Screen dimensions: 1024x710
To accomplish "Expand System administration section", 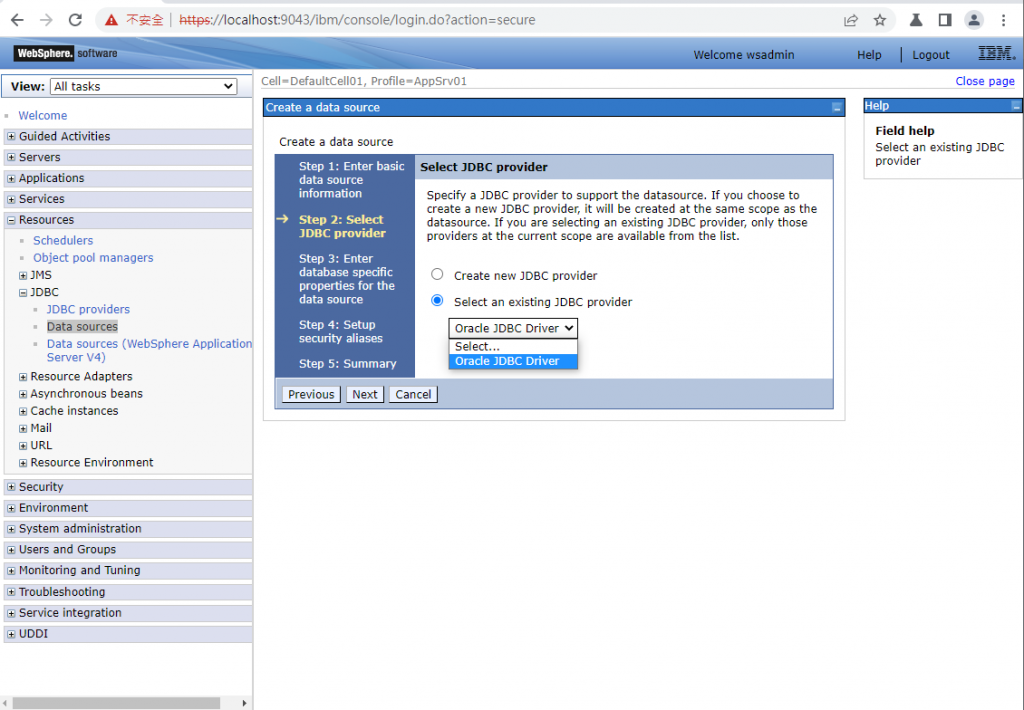I will [x=11, y=529].
